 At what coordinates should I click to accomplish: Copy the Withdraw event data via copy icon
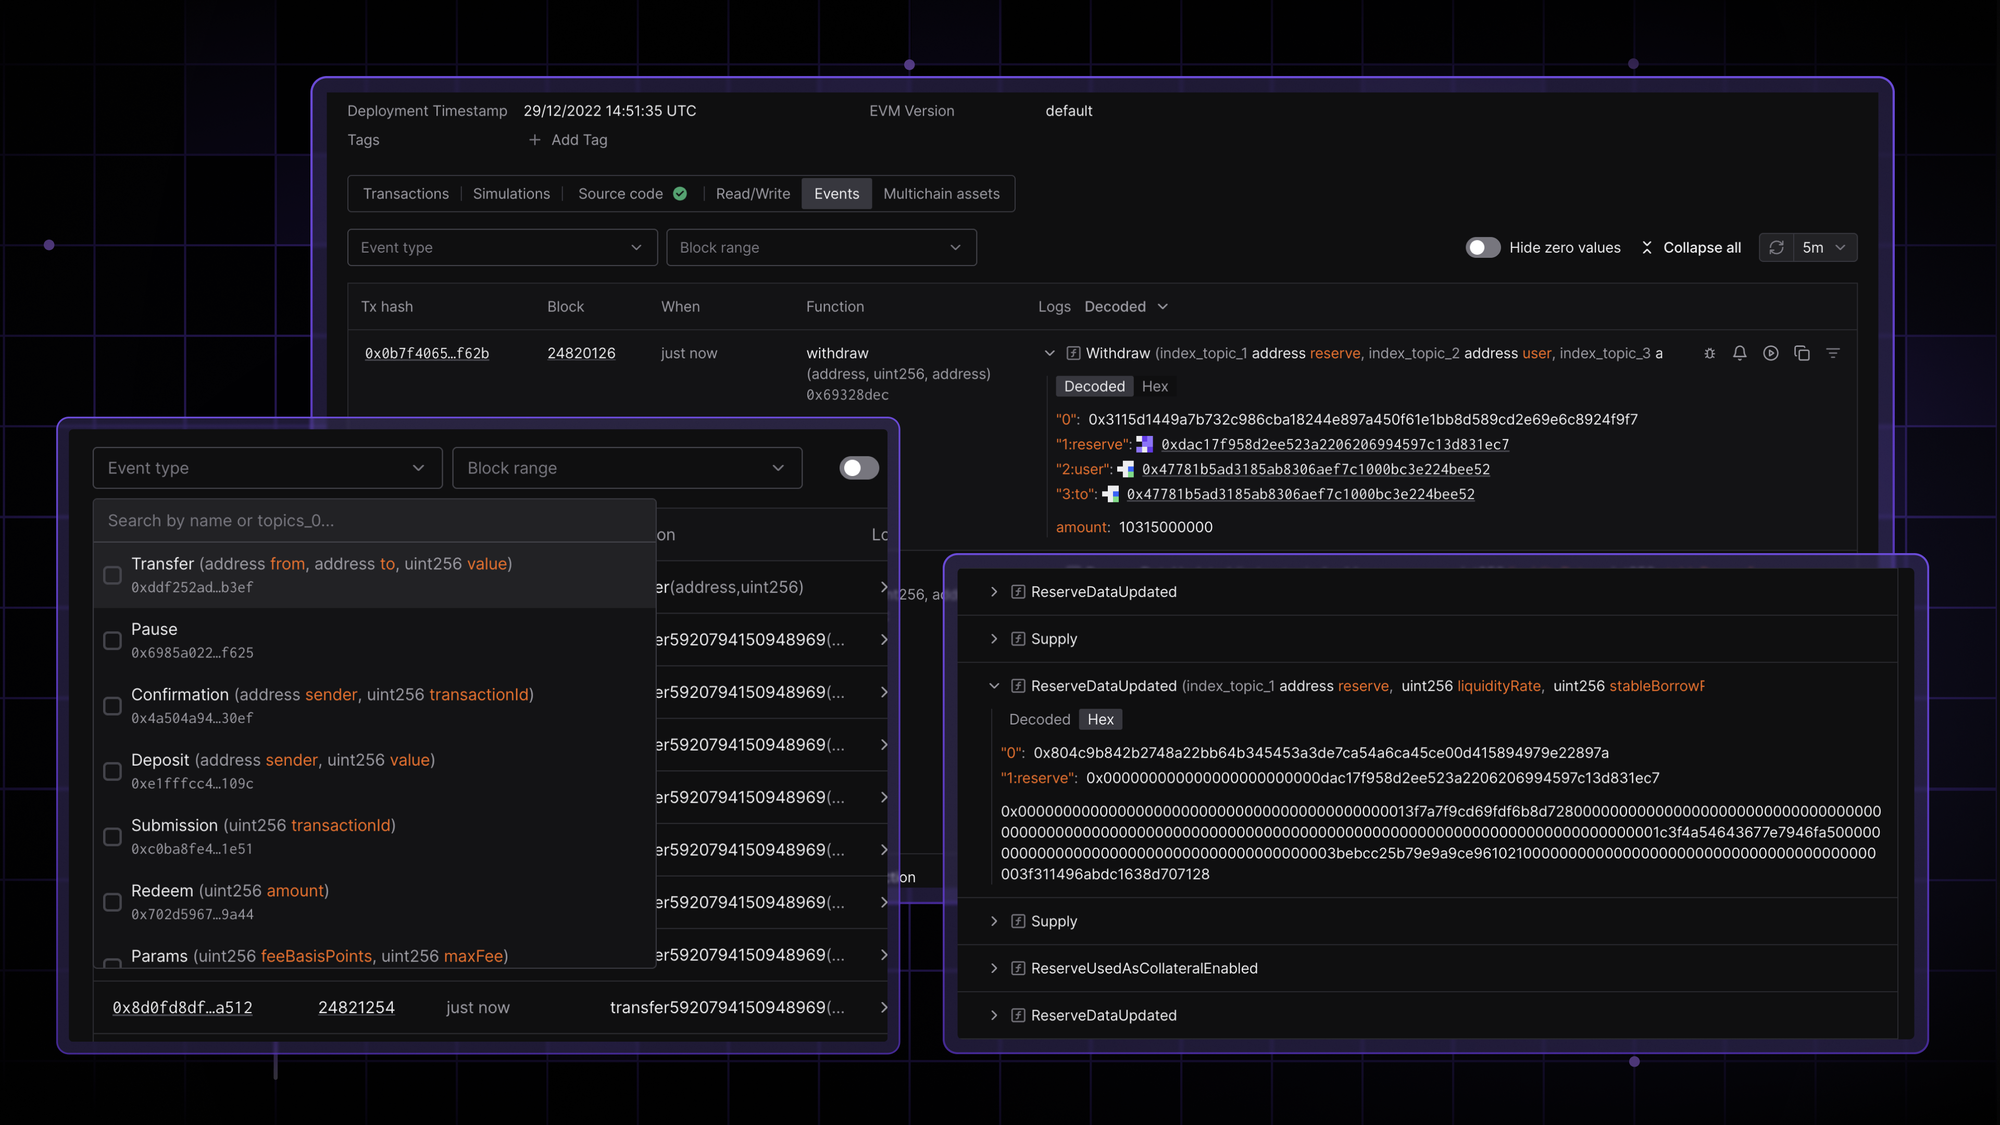(1801, 353)
